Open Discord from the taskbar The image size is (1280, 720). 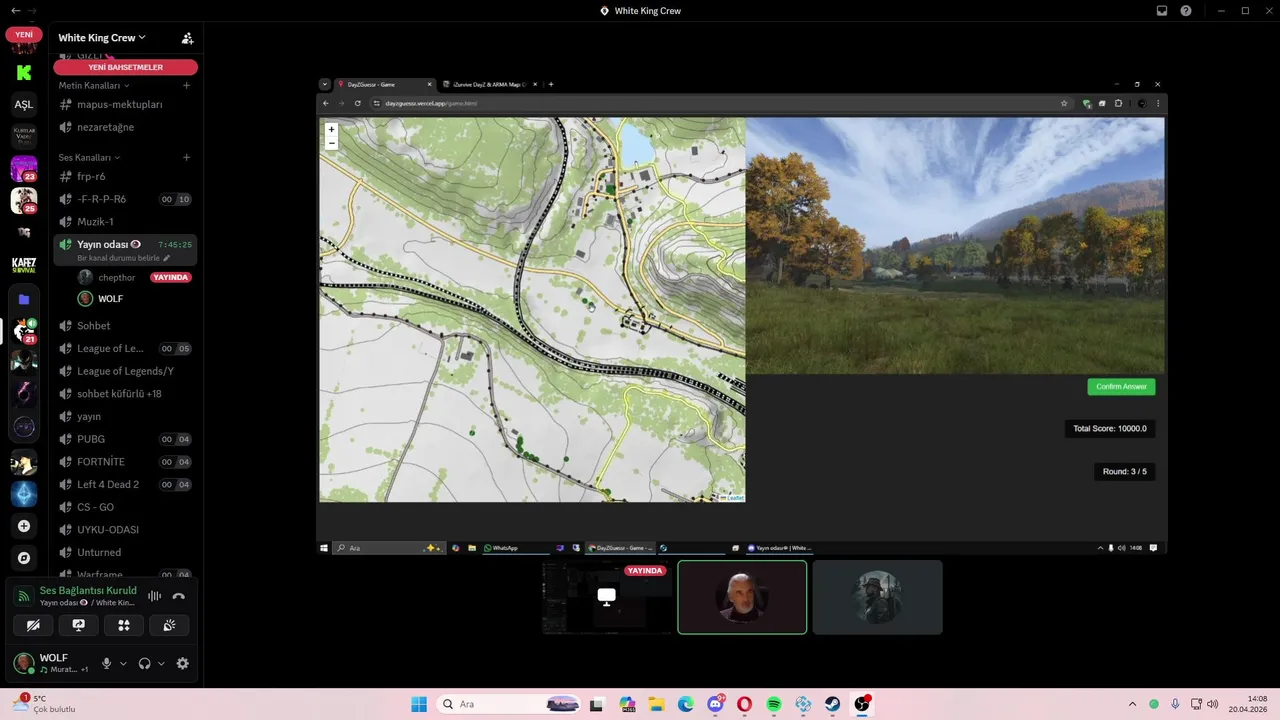coord(716,704)
